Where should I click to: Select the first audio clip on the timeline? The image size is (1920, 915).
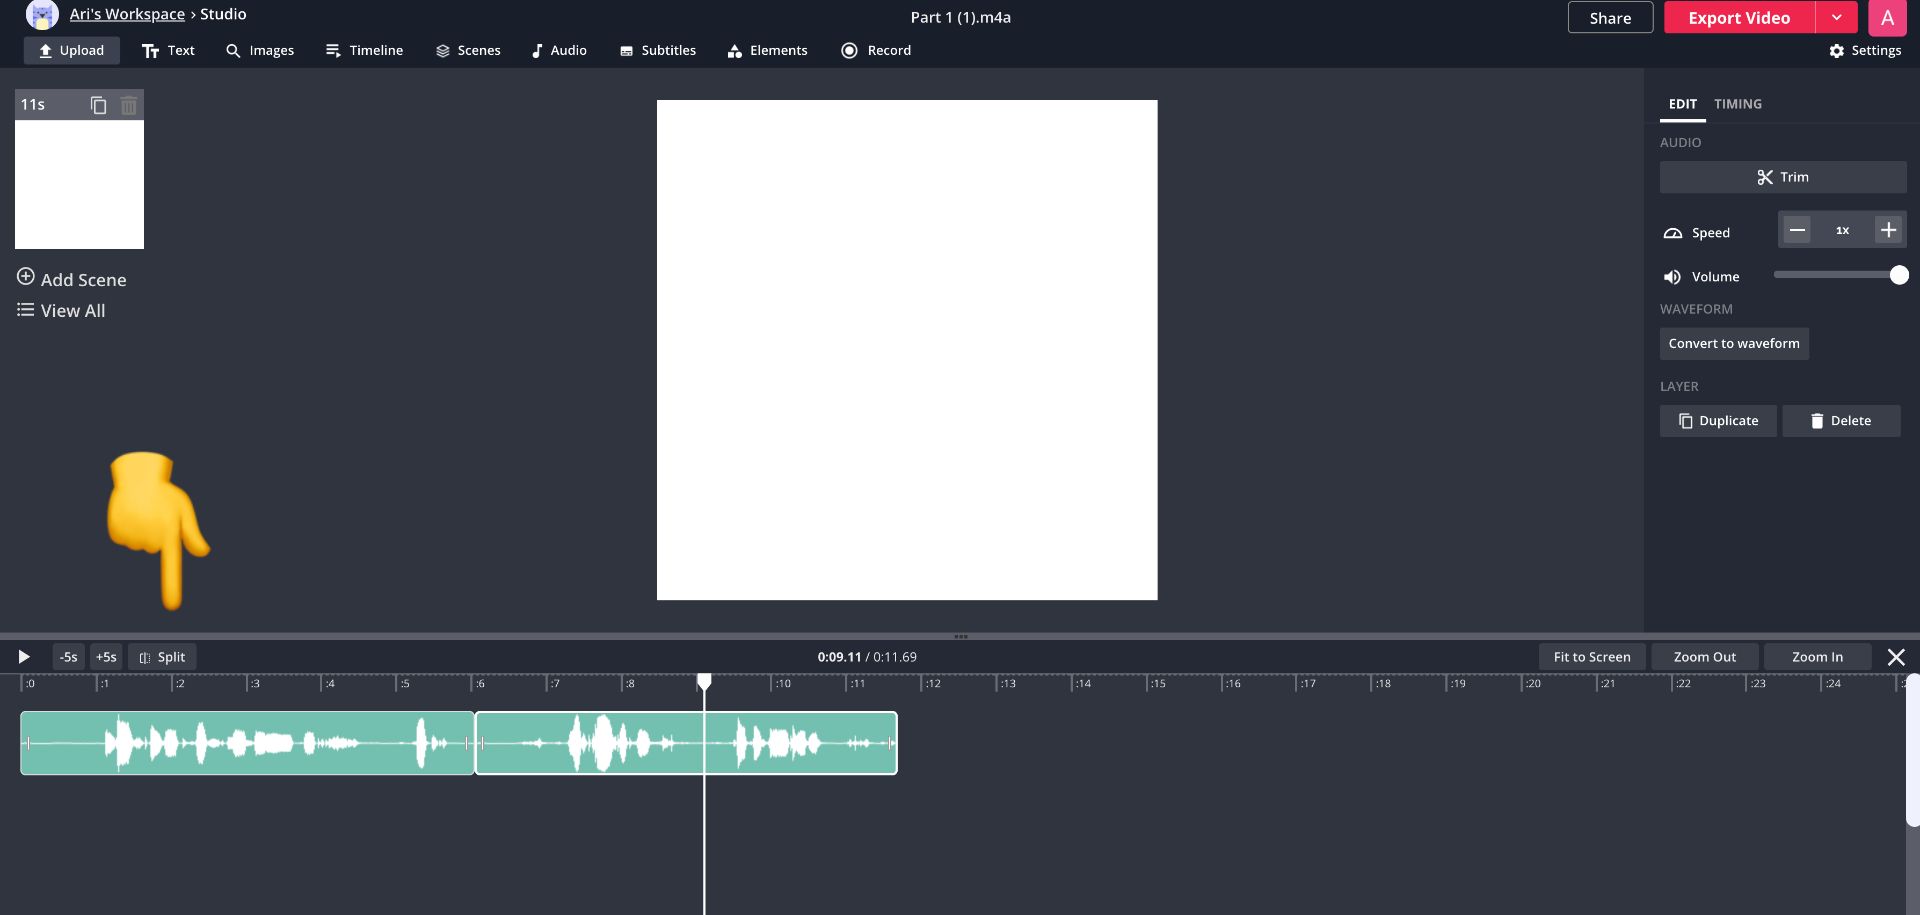click(x=247, y=743)
